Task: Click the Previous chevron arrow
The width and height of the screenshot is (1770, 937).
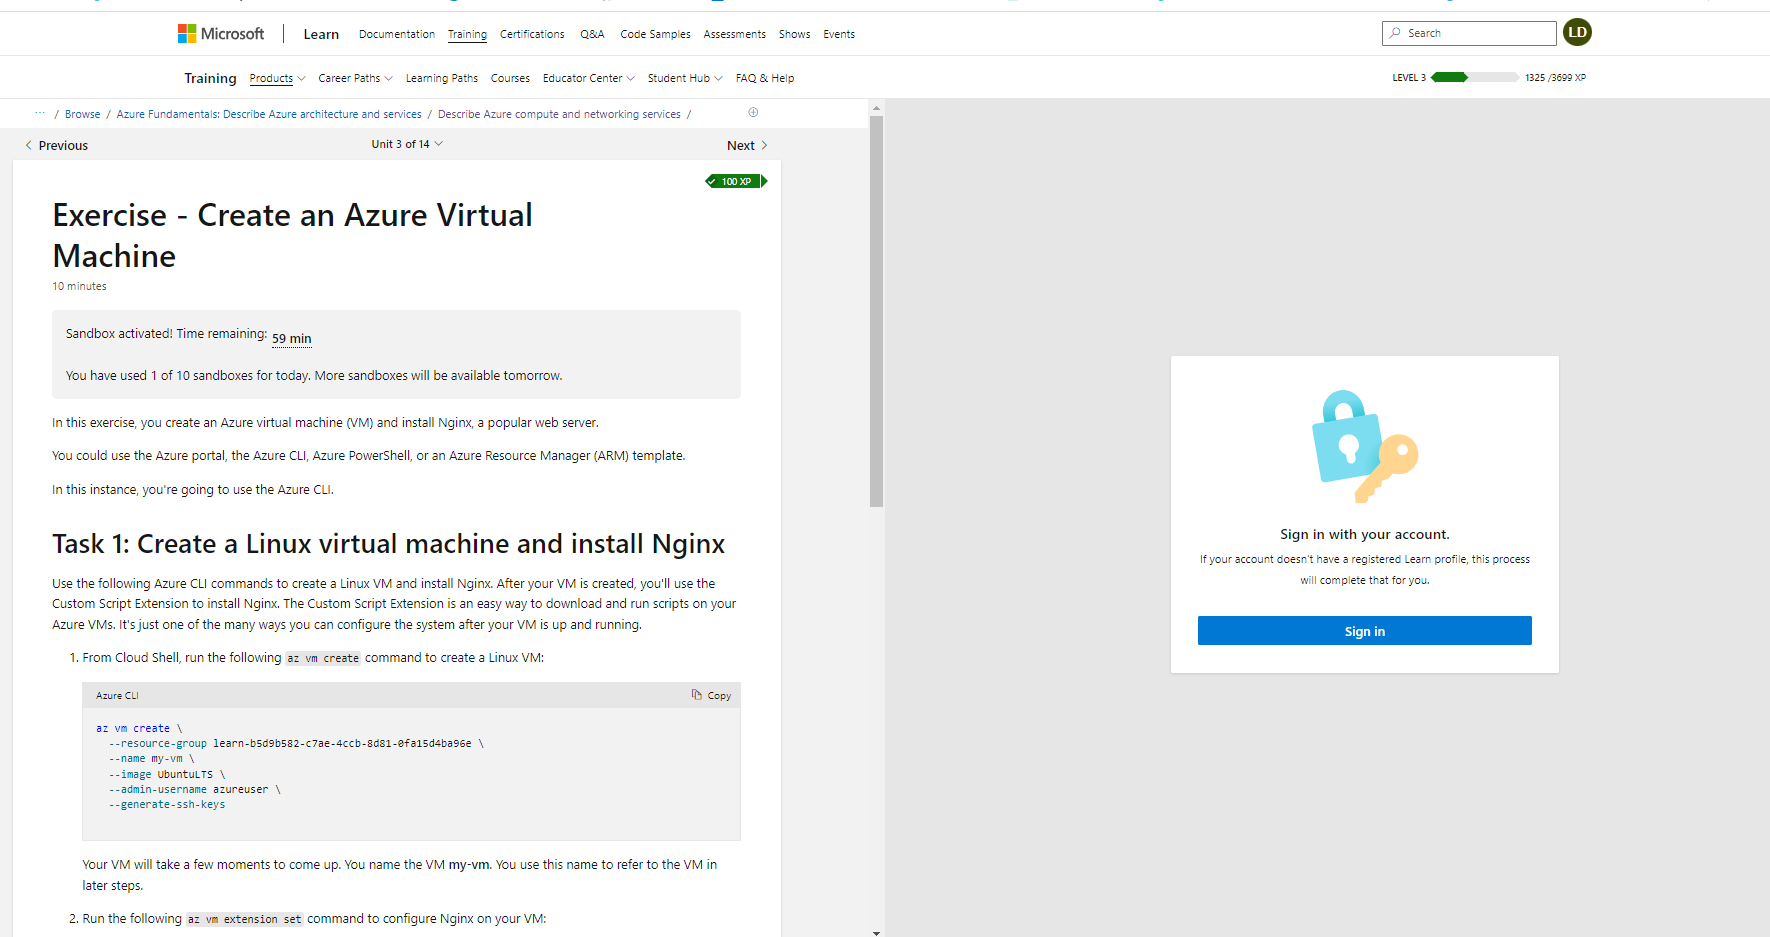Action: click(28, 145)
